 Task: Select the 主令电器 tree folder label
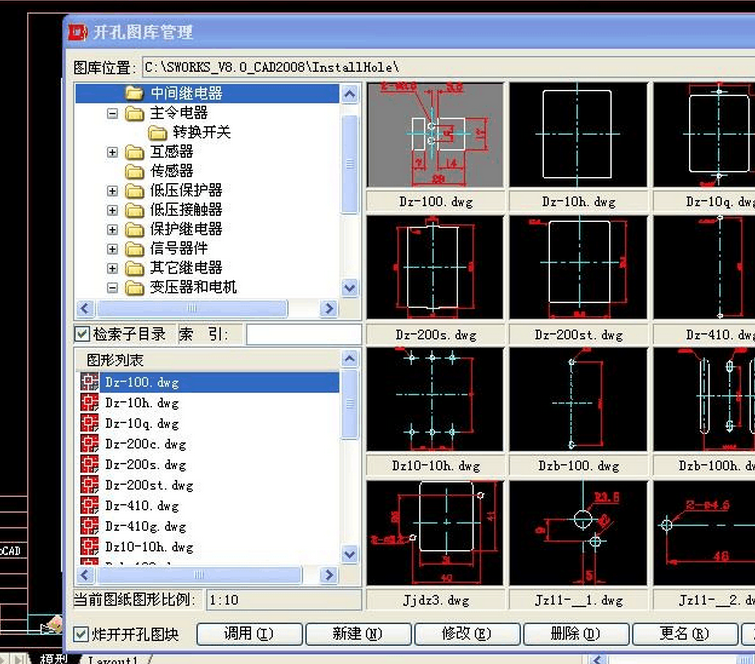(179, 113)
